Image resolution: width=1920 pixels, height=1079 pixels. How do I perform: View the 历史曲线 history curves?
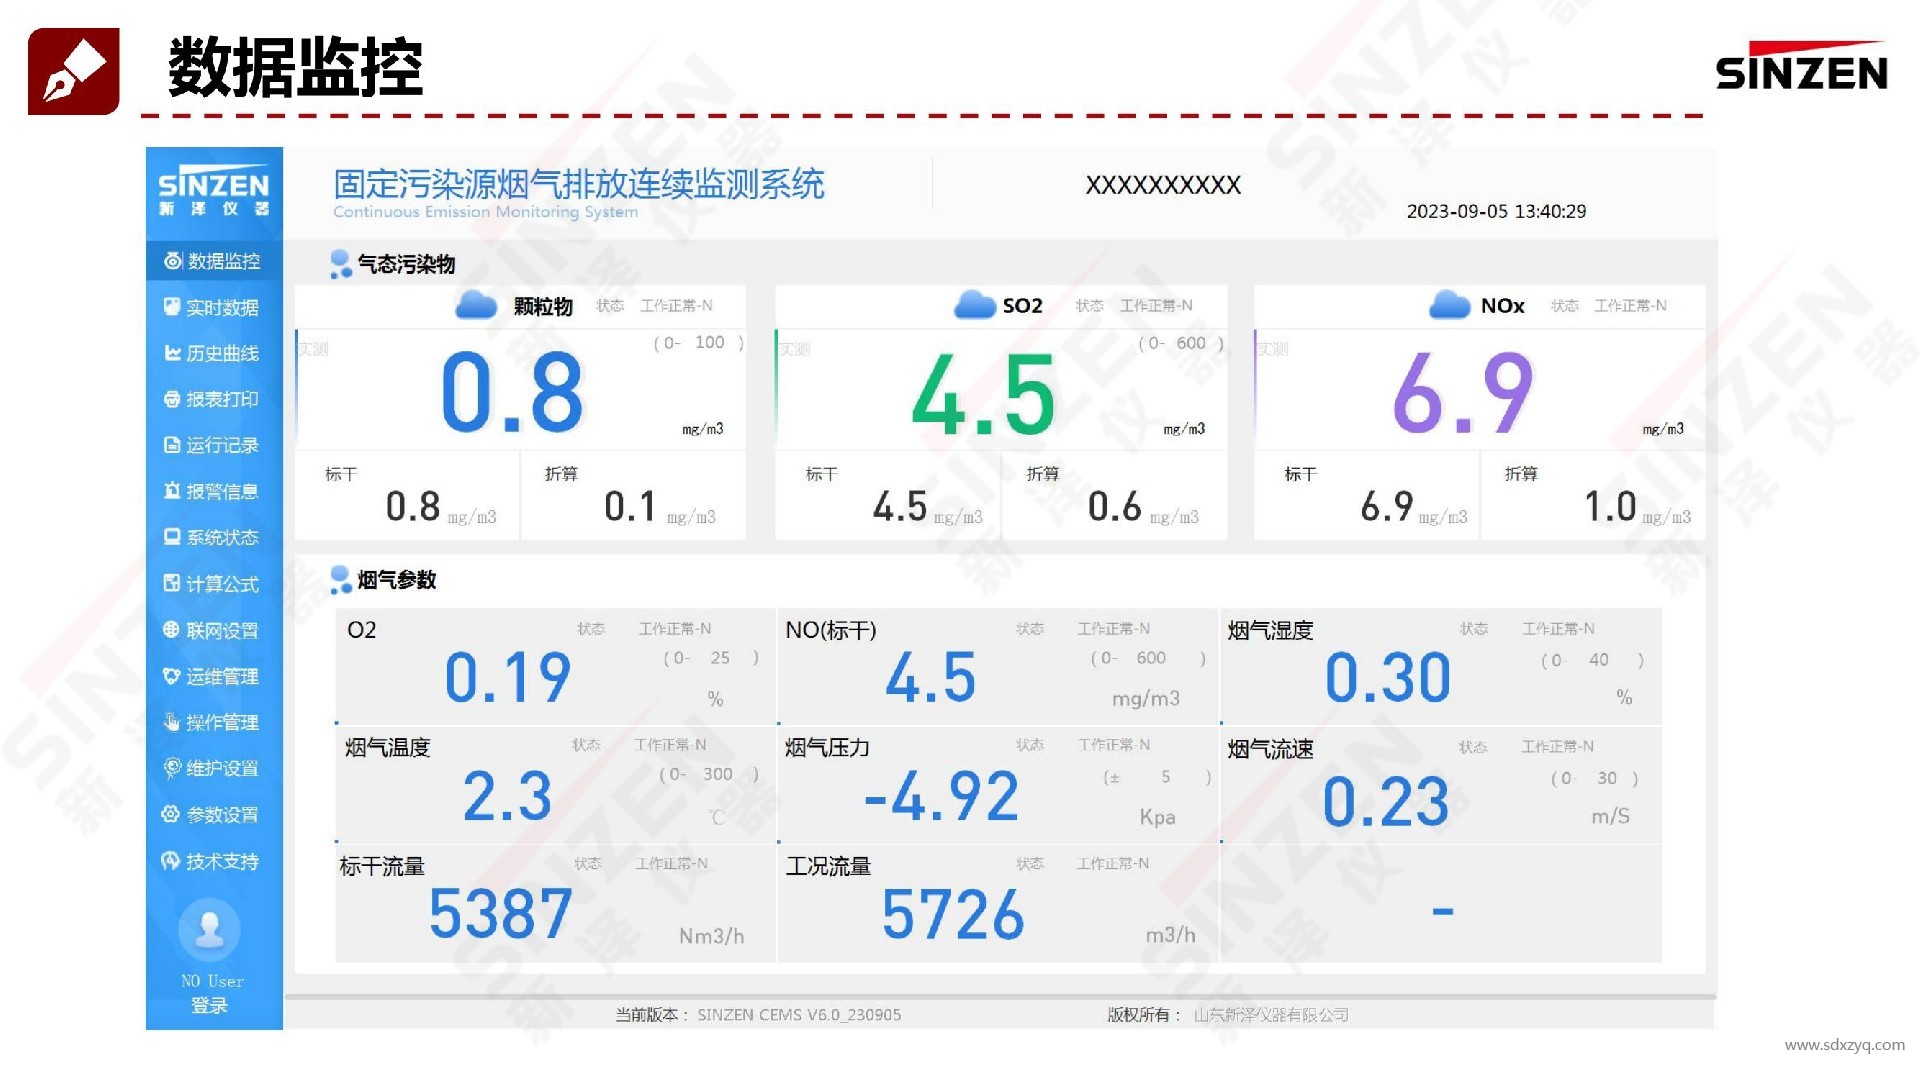213,353
